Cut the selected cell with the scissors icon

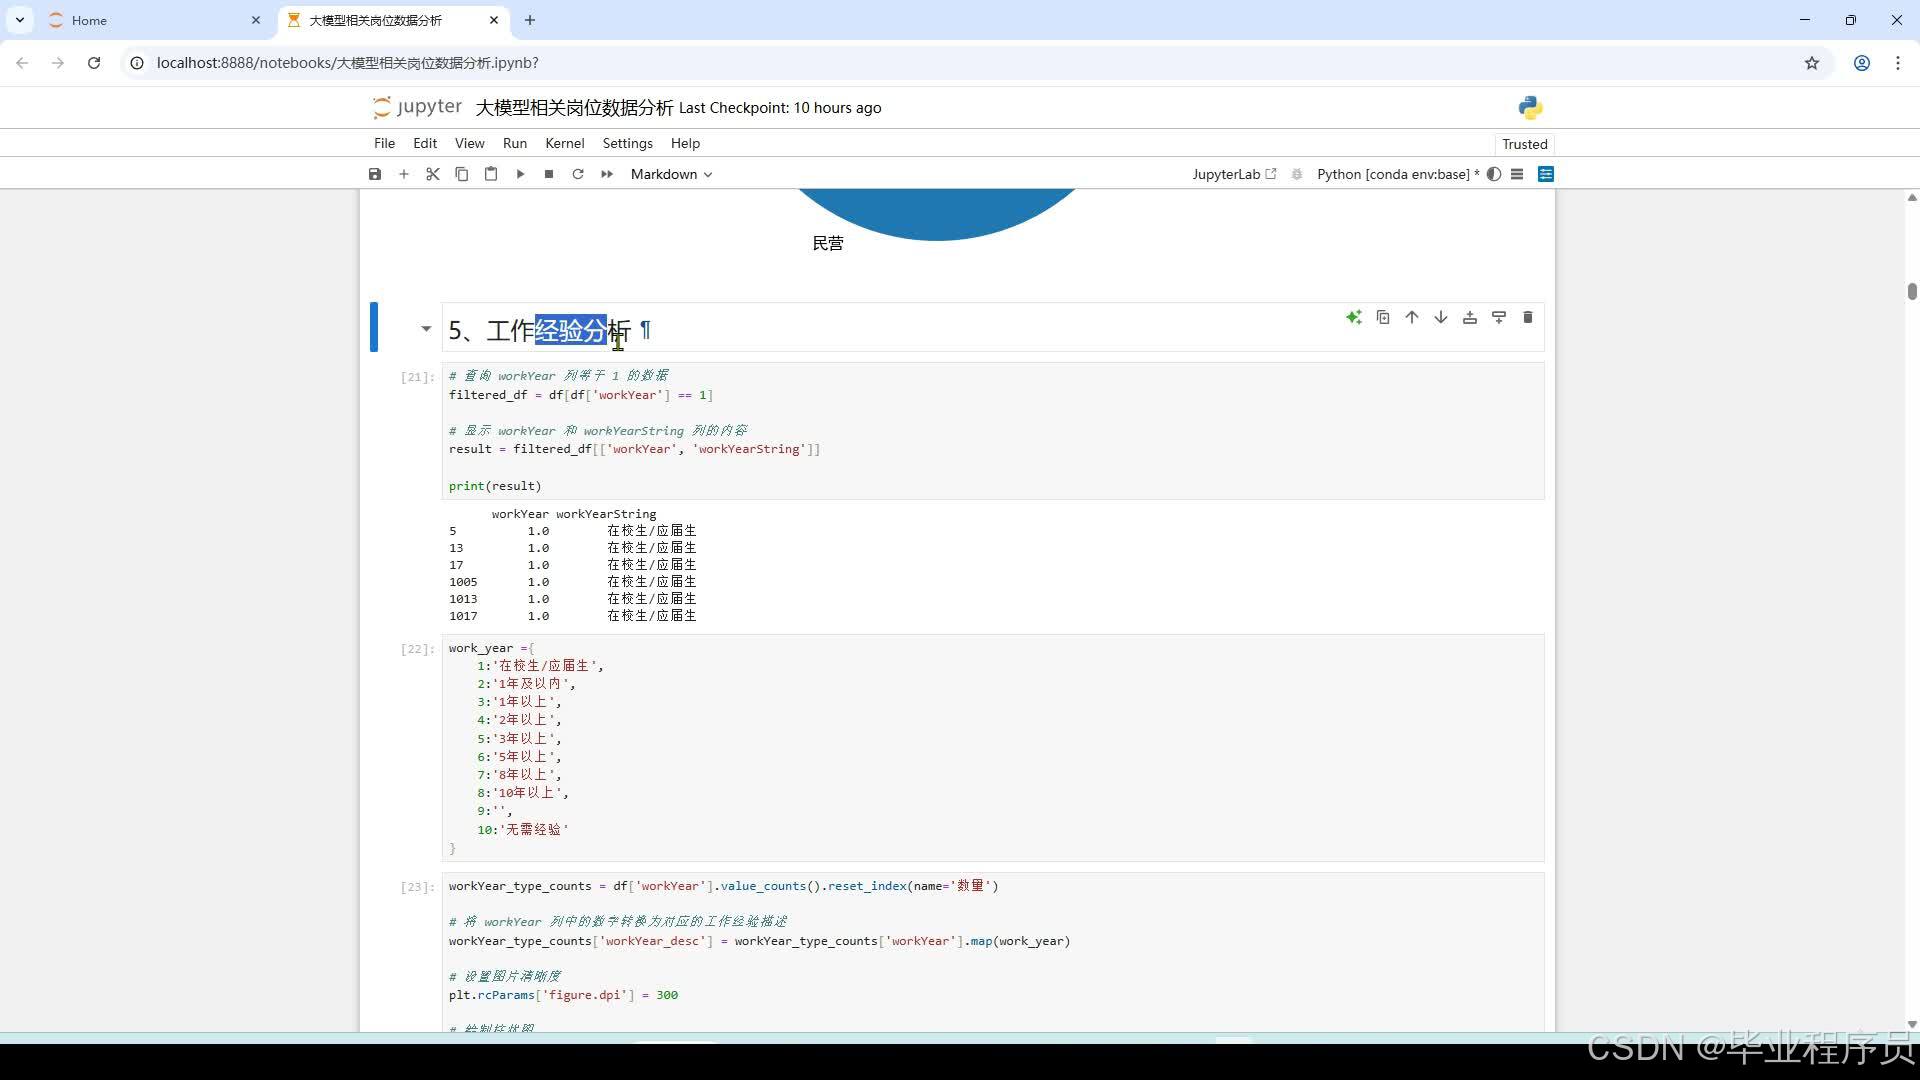[432, 174]
